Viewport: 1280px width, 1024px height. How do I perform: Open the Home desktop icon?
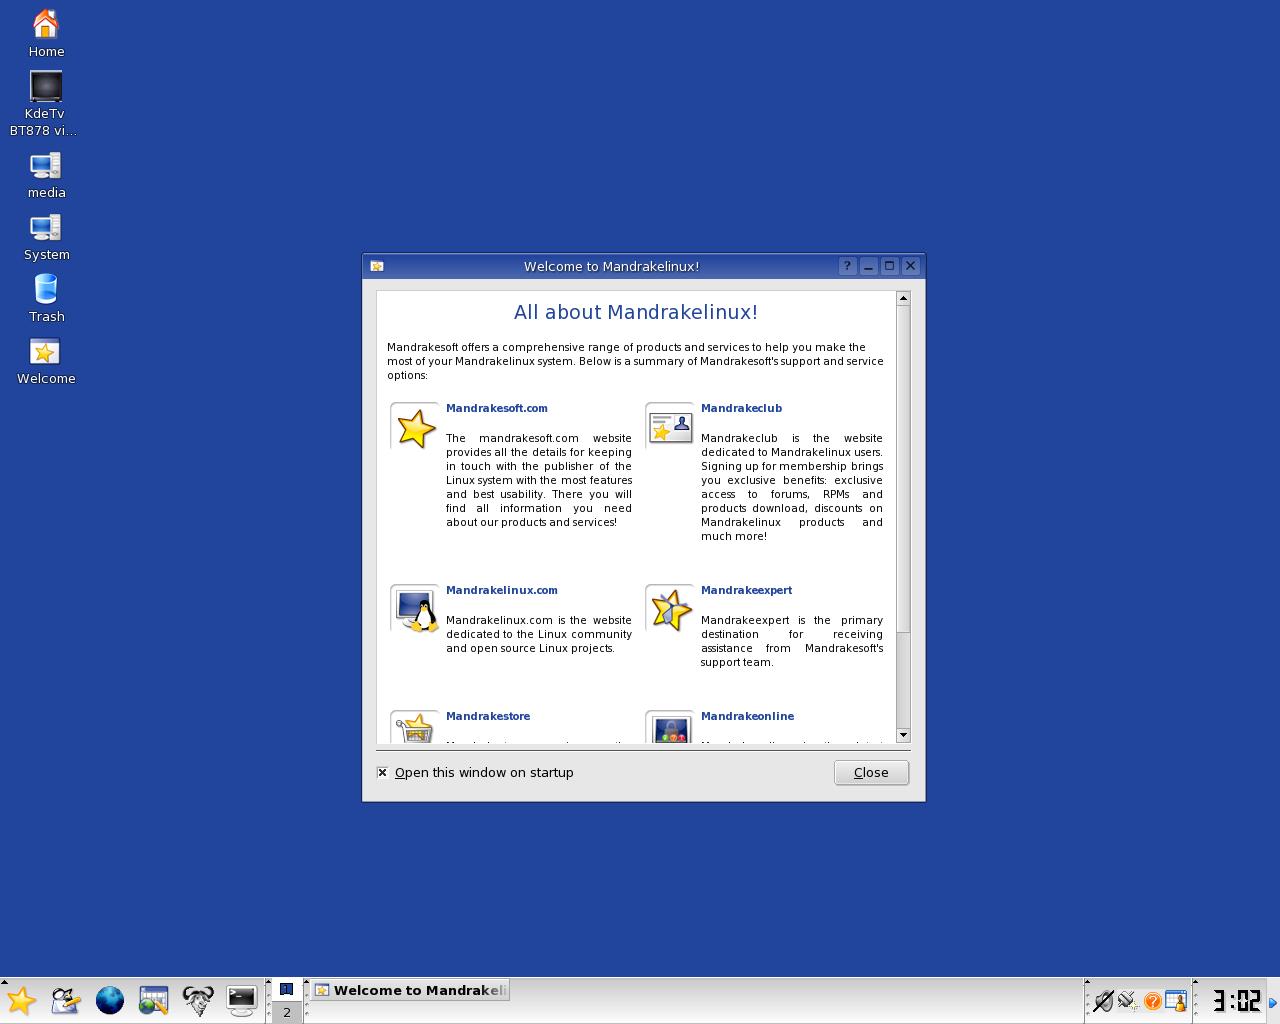pos(46,34)
